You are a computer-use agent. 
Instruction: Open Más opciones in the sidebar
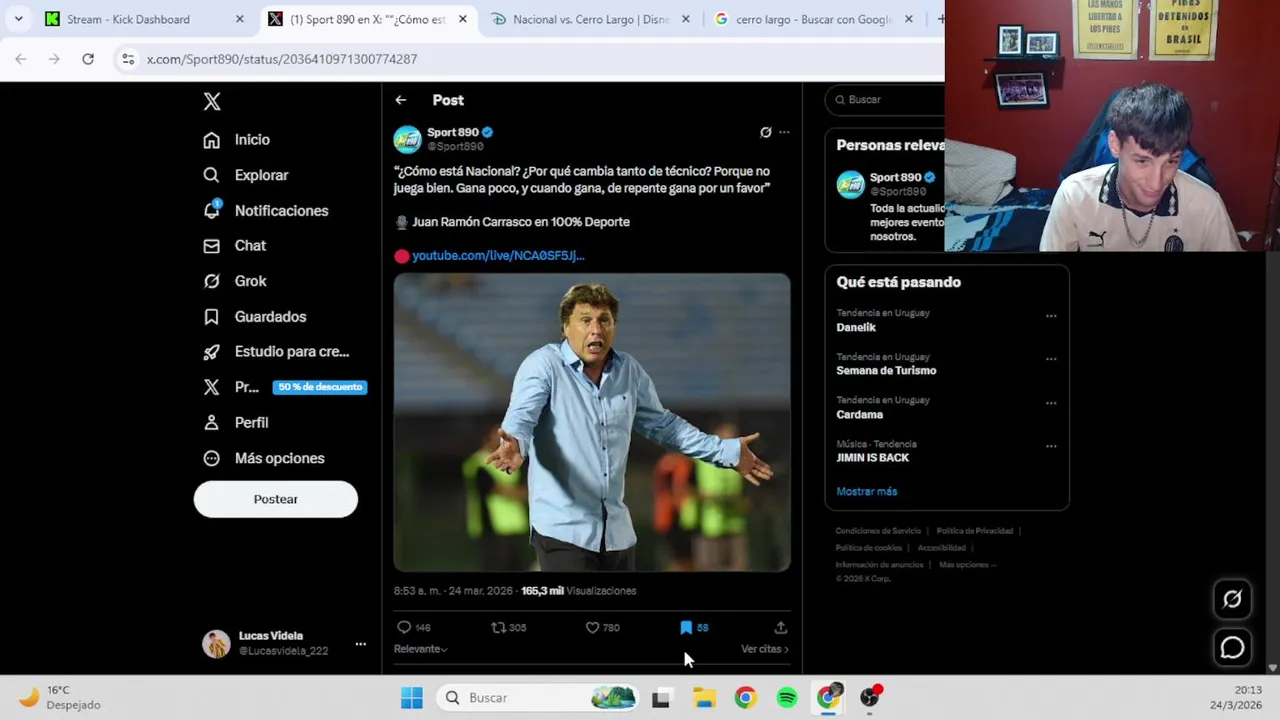(x=264, y=458)
